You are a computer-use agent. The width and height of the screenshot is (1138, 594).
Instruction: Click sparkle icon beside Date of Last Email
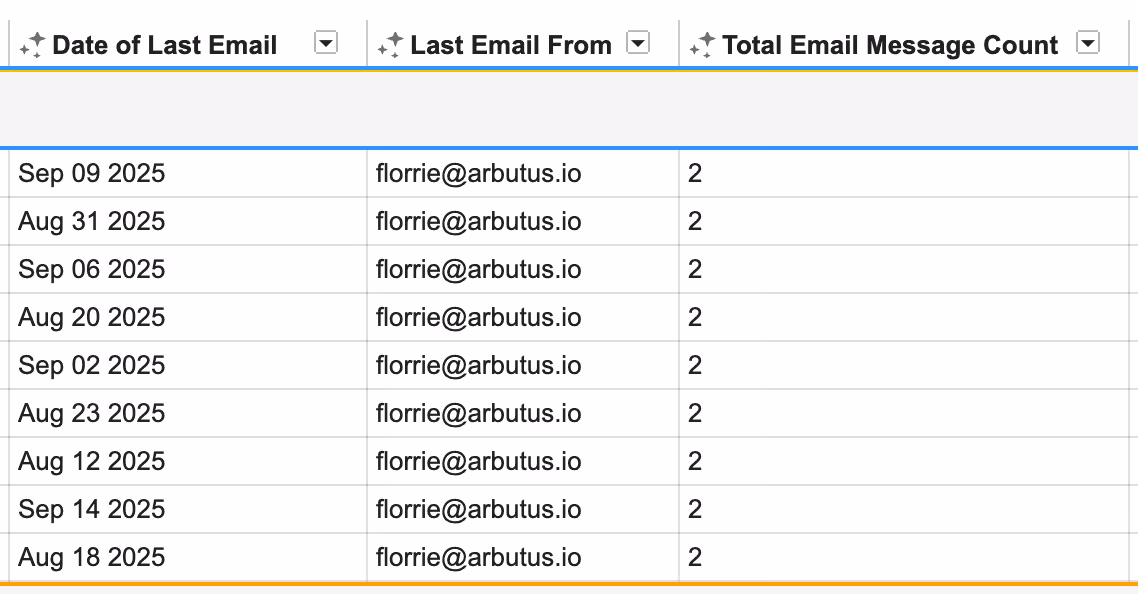pos(33,46)
